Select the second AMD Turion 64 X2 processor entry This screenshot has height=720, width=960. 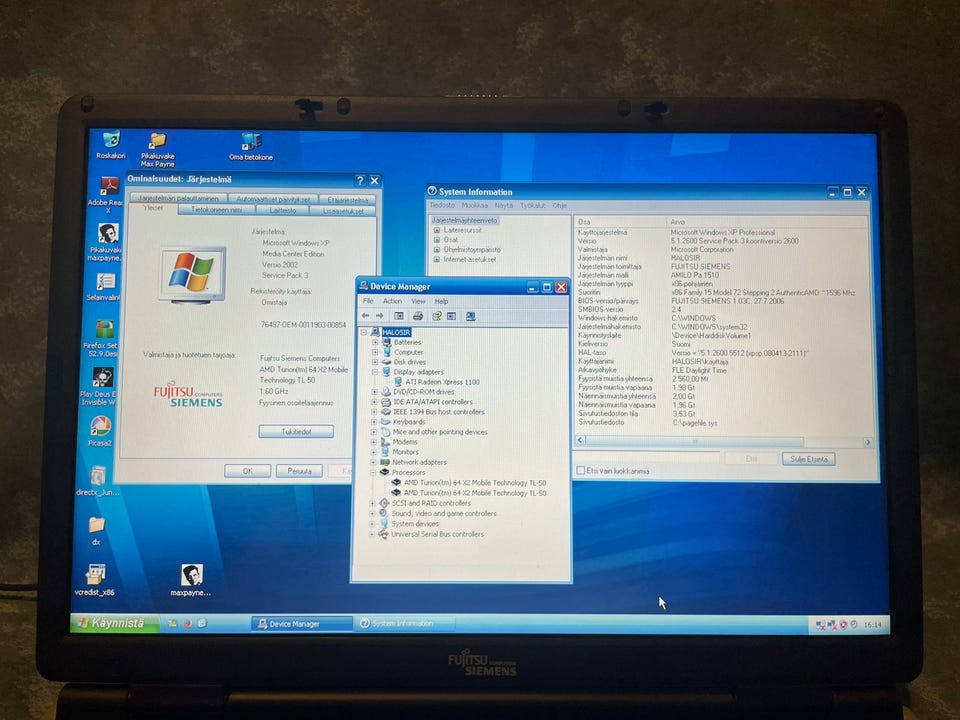[469, 493]
